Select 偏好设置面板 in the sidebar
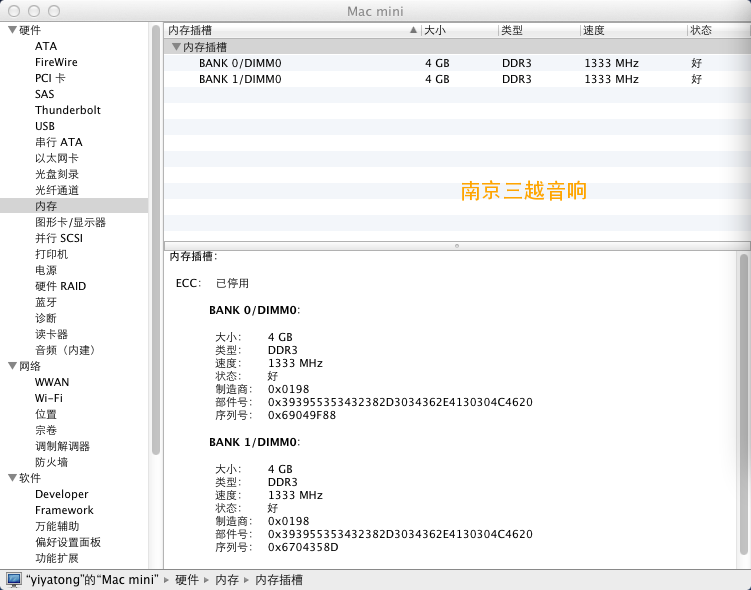Viewport: 751px width, 590px height. pos(68,542)
